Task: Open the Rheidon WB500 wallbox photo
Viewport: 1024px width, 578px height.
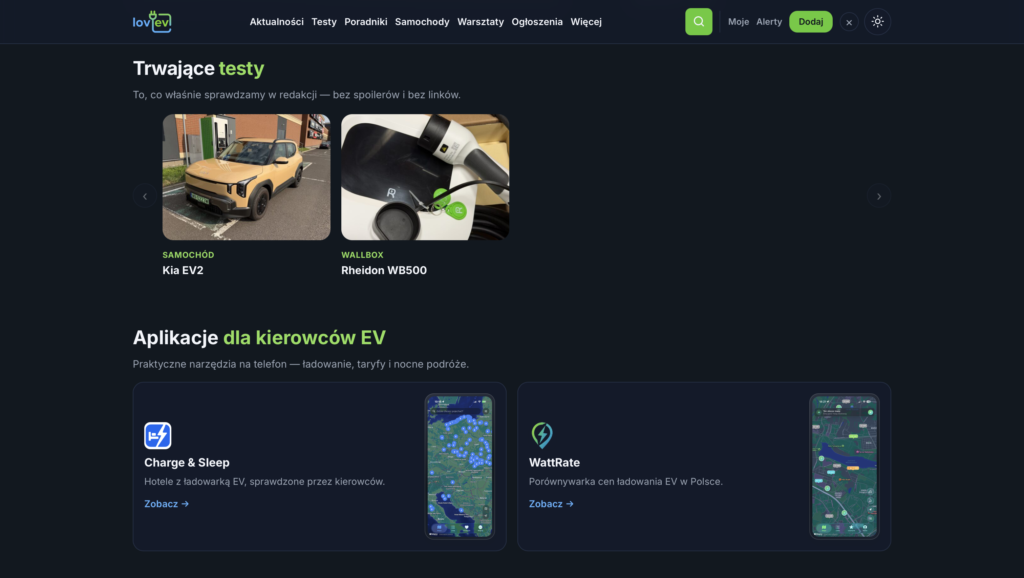Action: 424,177
